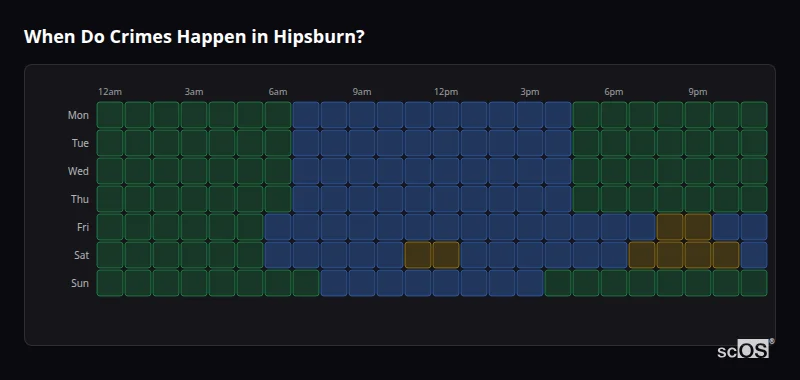The width and height of the screenshot is (800, 380).
Task: Select the Friday 6am blue cell
Action: 278,227
